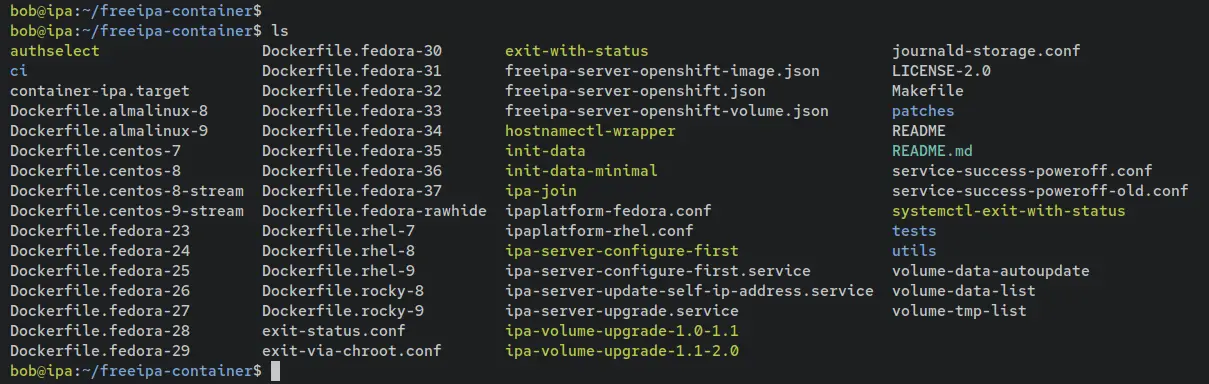
Task: Select the ipa-server-configure-first executable name
Action: (x=622, y=251)
